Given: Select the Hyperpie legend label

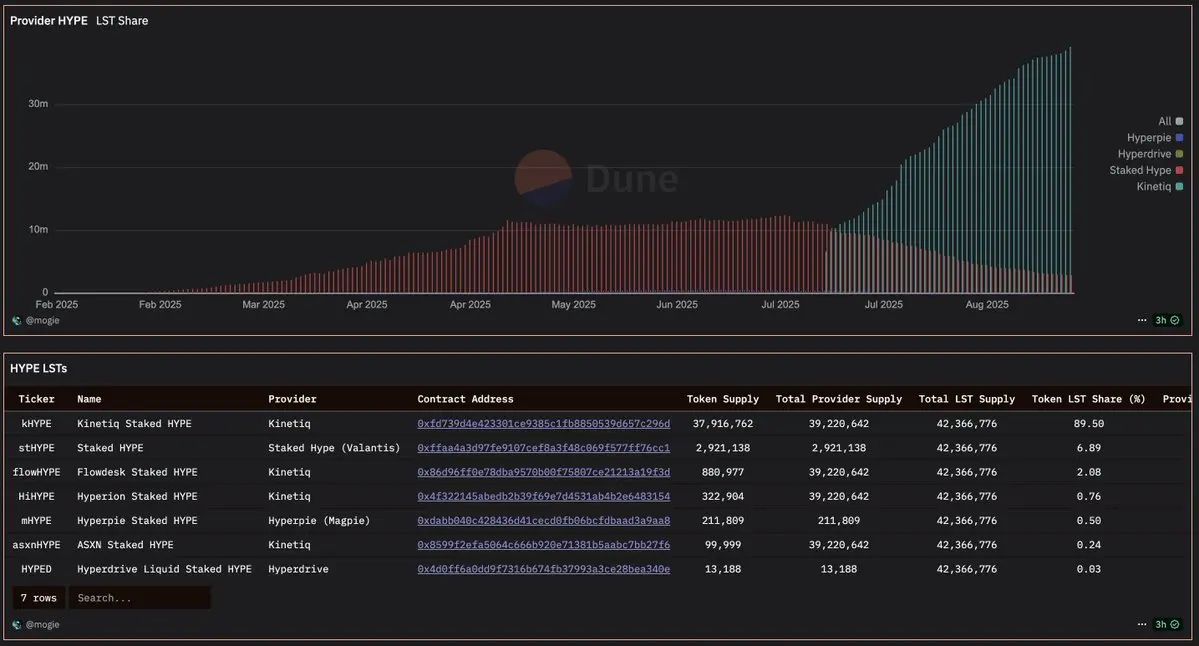Looking at the screenshot, I should pyautogui.click(x=1149, y=138).
